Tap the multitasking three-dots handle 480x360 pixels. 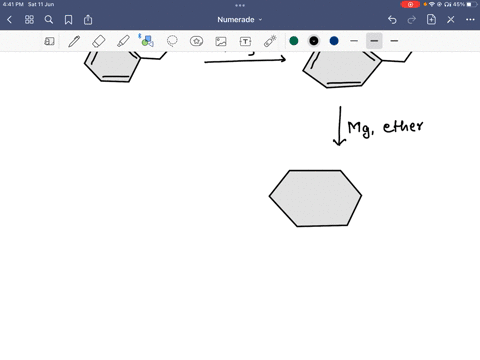pos(240,5)
